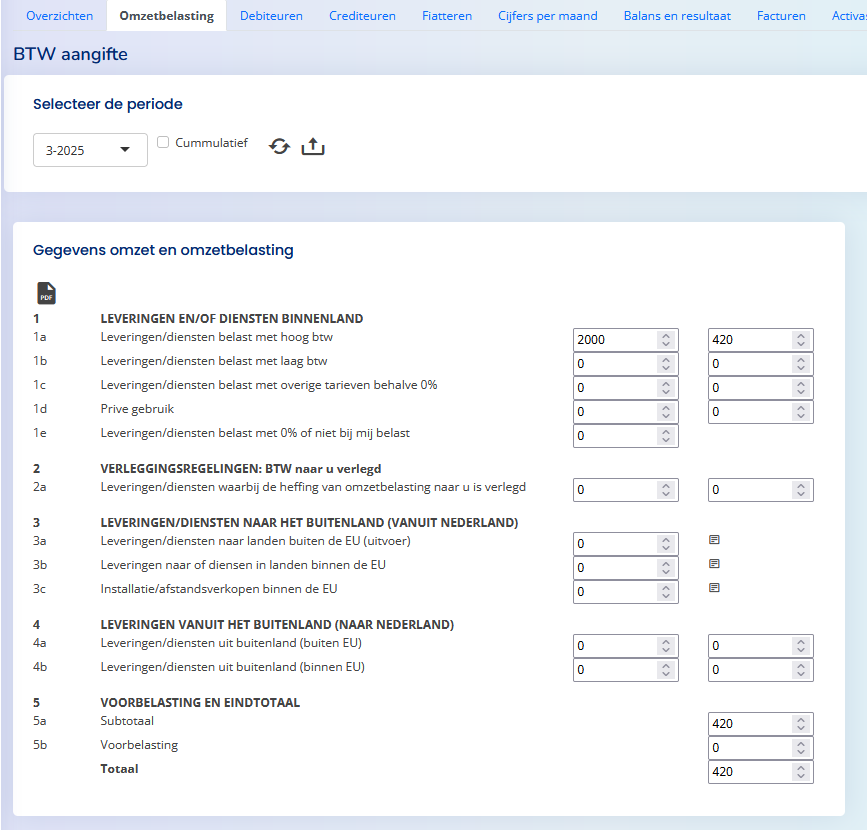Click the 1b laag btw turnover field
Screen dimensions: 867x830
coord(625,364)
